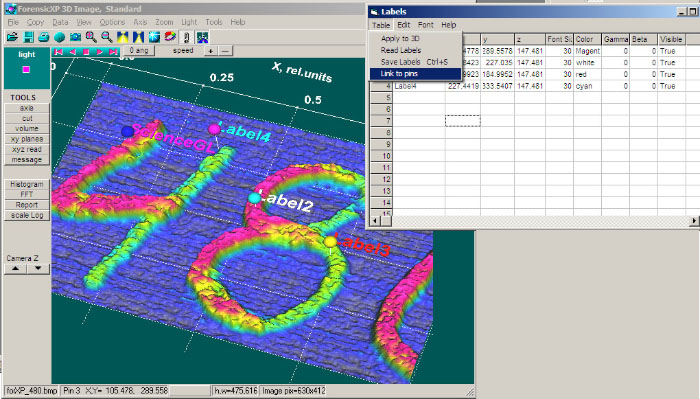Click the open folder icon in toolbar

coord(12,37)
